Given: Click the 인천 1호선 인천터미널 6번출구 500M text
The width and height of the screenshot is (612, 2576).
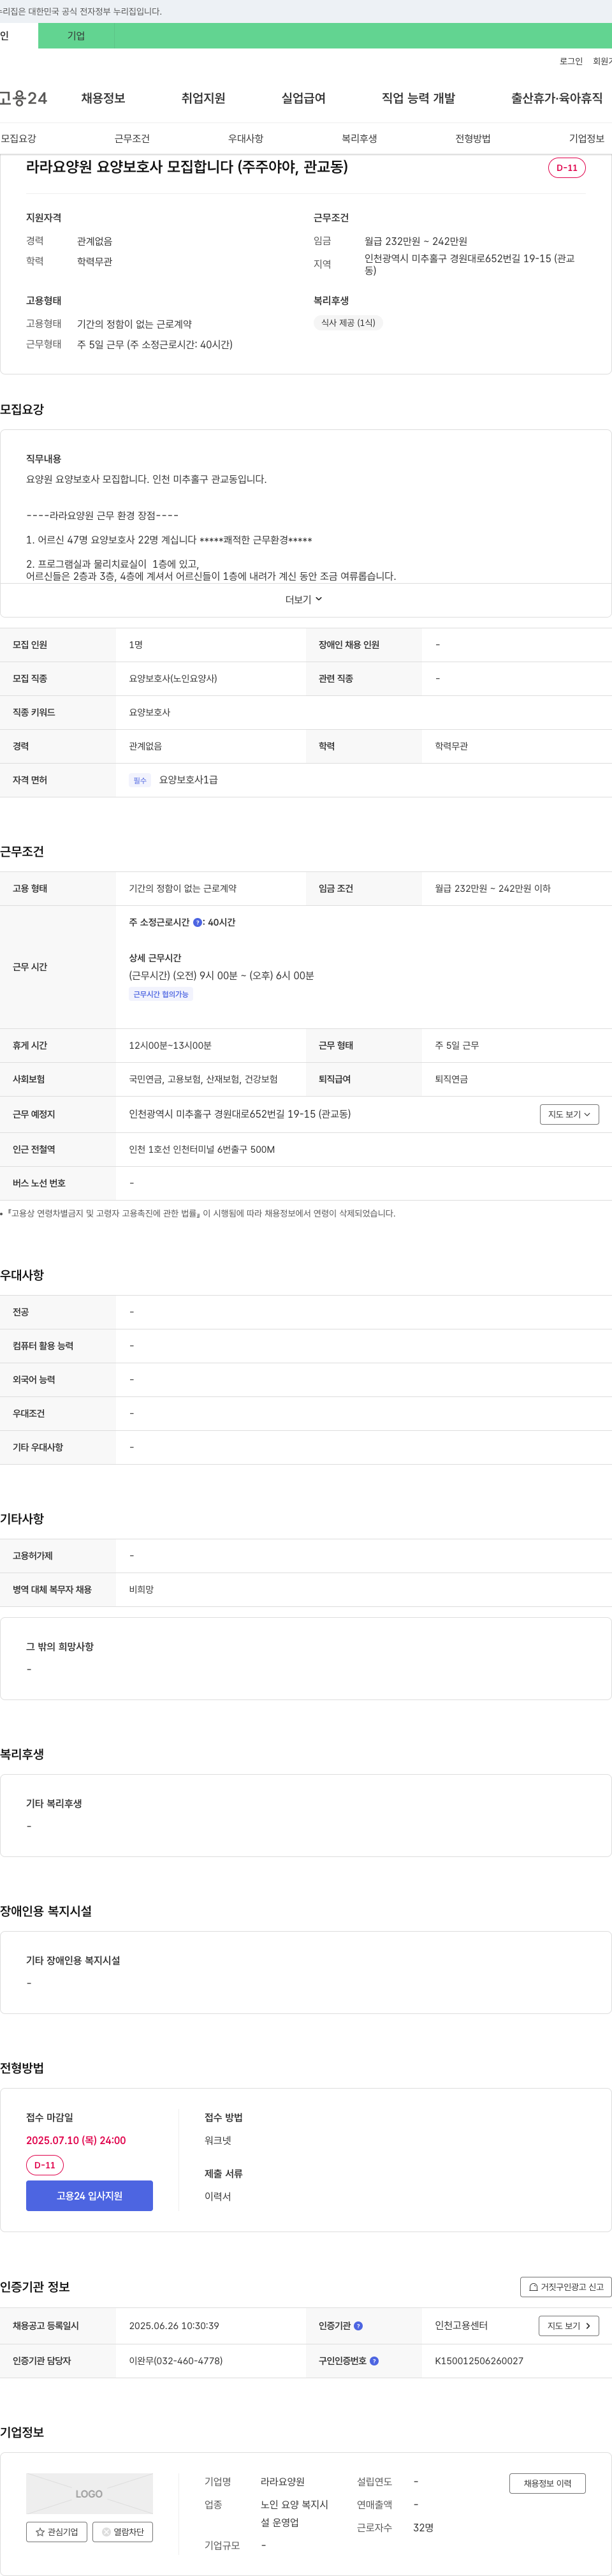Looking at the screenshot, I should (202, 1150).
